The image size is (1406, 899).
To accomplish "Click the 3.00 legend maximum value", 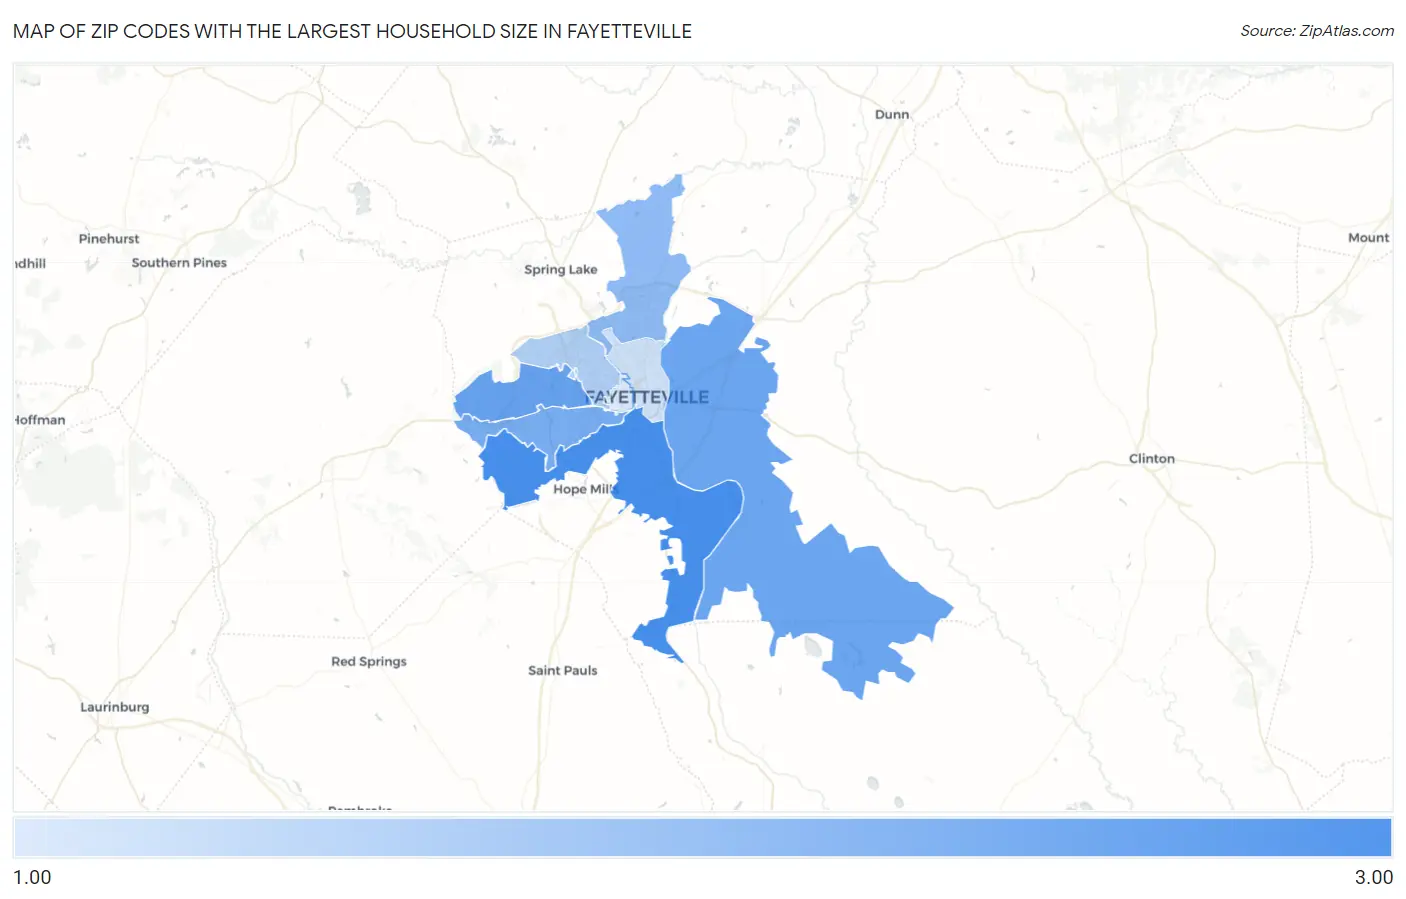I will point(1373,877).
